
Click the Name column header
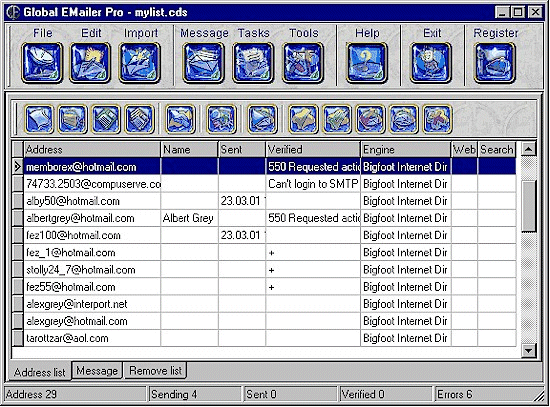tap(189, 149)
